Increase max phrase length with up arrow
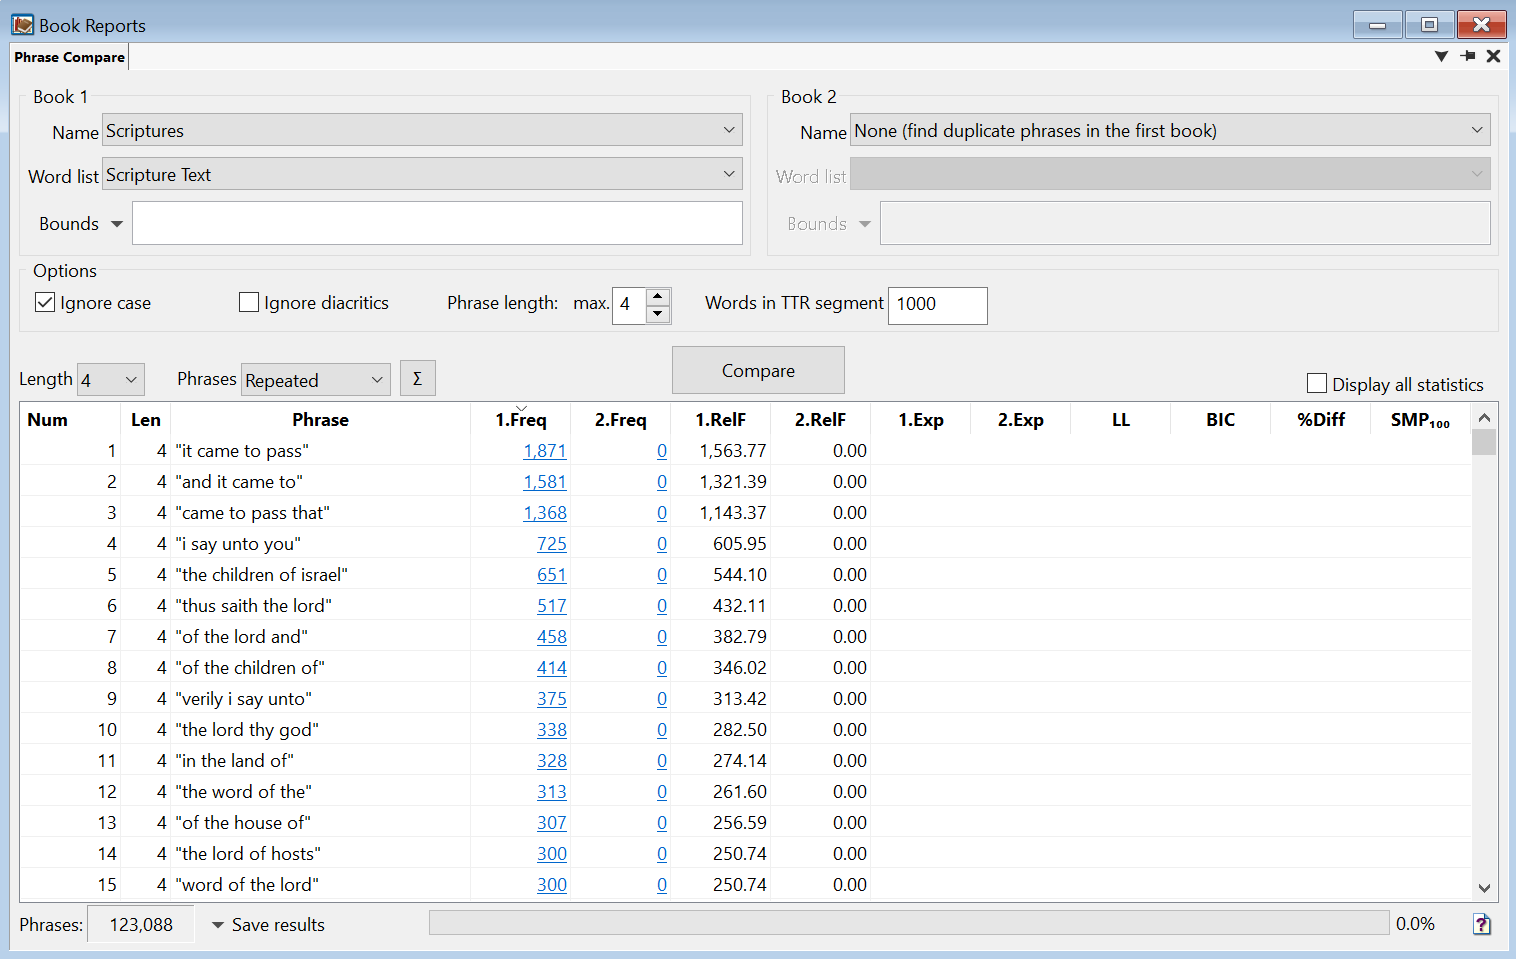Image resolution: width=1516 pixels, height=959 pixels. tap(657, 297)
